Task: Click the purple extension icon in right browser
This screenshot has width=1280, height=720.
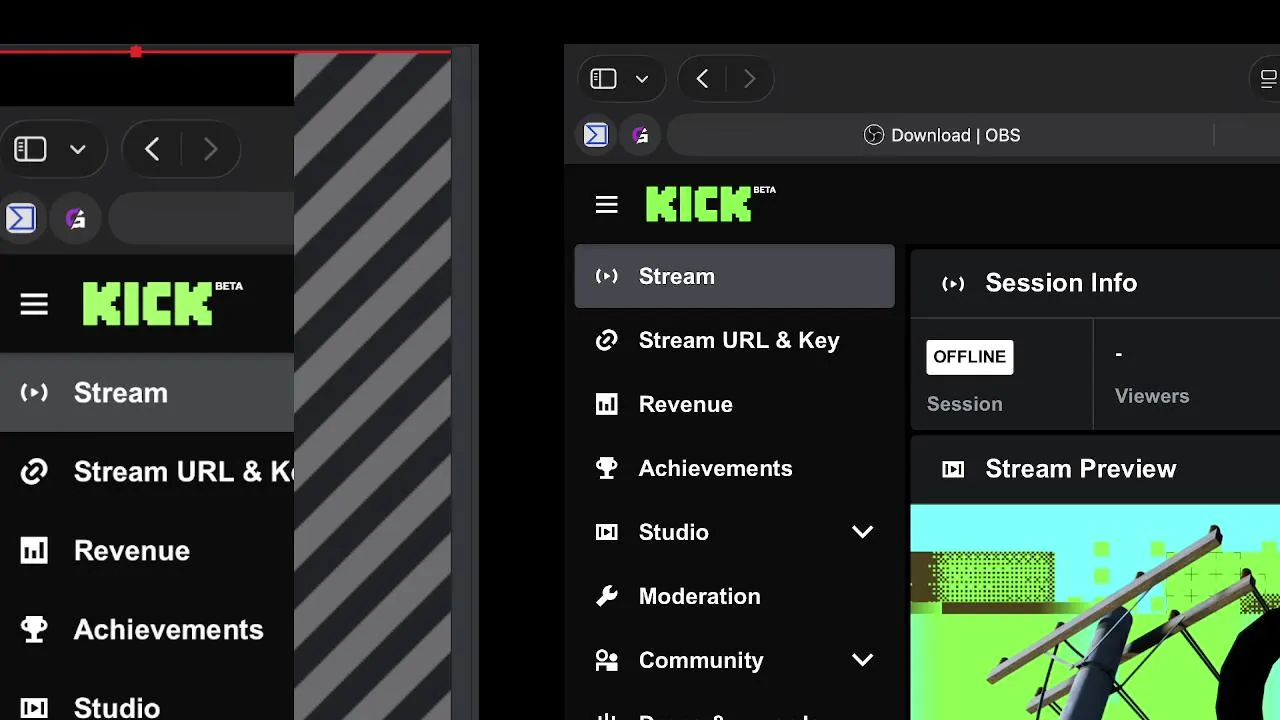Action: pos(640,134)
